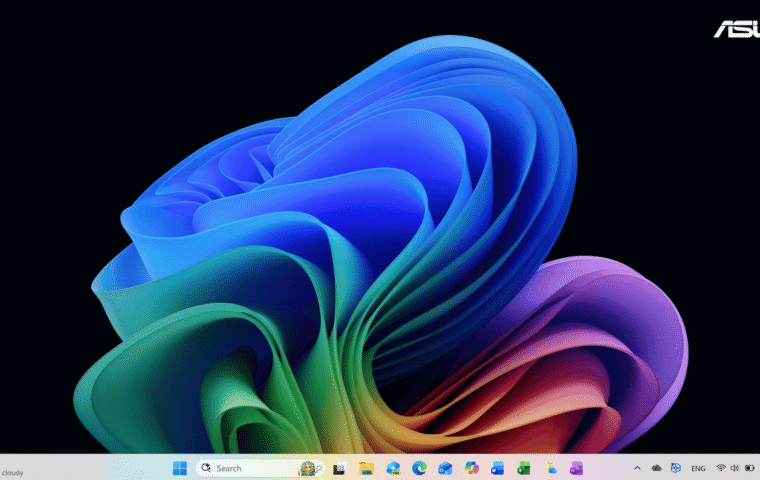Open the Windows Start menu
The width and height of the screenshot is (760, 480).
(180, 468)
